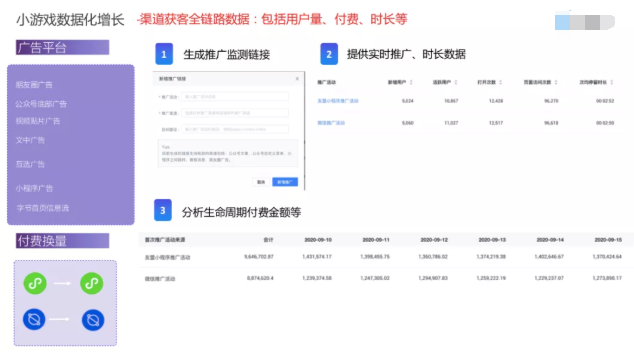Viewport: 634px width, 360px height.
Task: Click the blue number 1 step badge
Action: click(x=164, y=54)
